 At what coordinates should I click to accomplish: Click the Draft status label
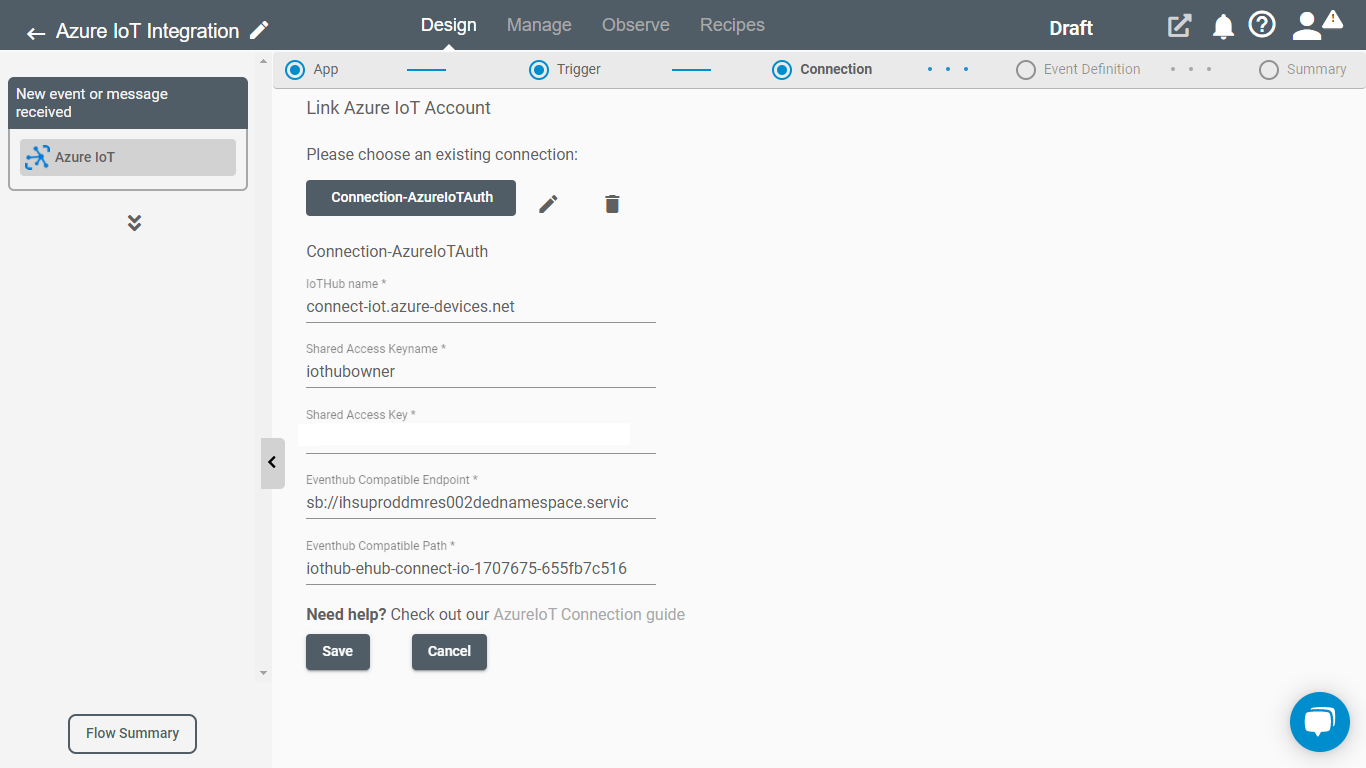1071,28
